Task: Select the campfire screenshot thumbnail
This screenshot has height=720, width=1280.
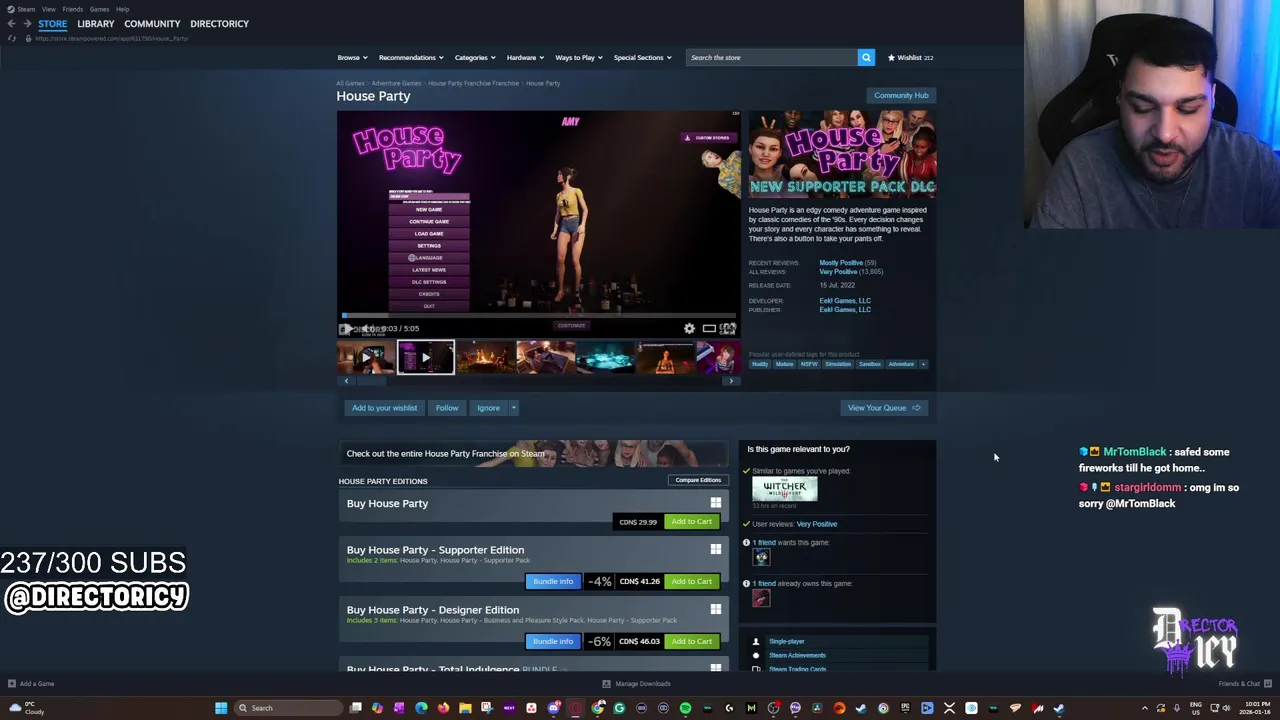Action: pos(485,357)
